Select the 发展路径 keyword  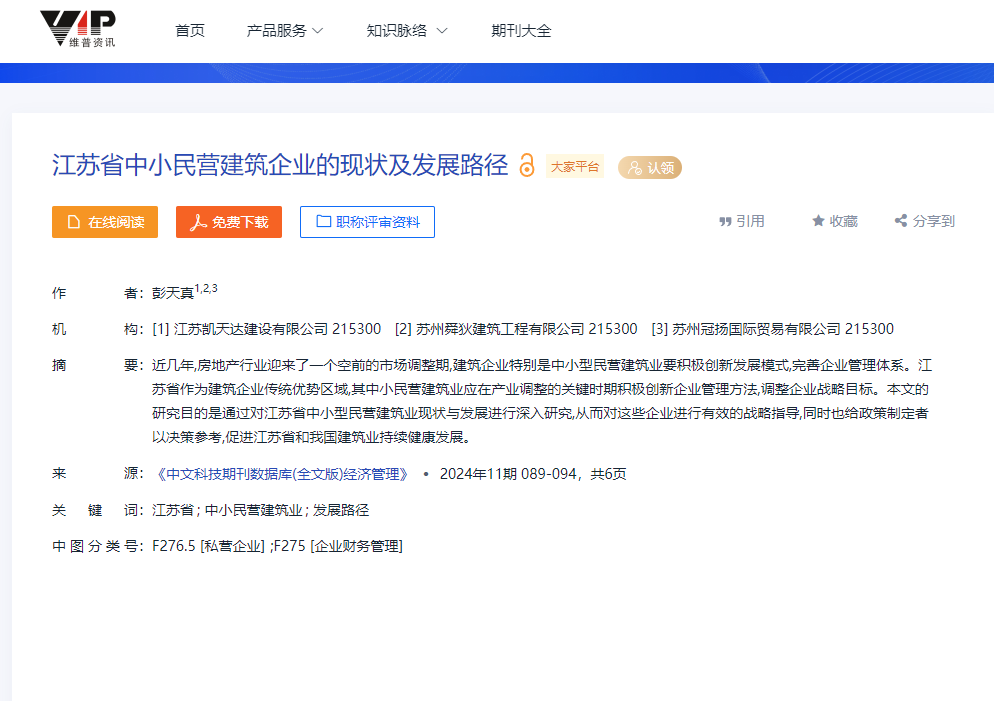point(341,510)
